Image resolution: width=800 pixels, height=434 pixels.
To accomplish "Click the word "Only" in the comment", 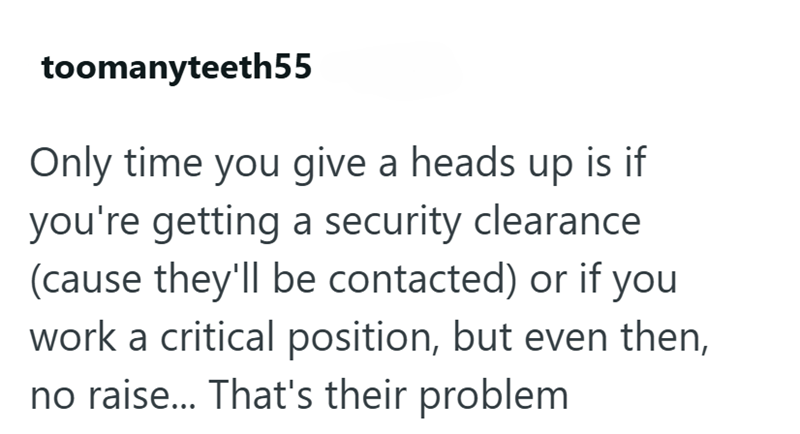I will (x=70, y=163).
